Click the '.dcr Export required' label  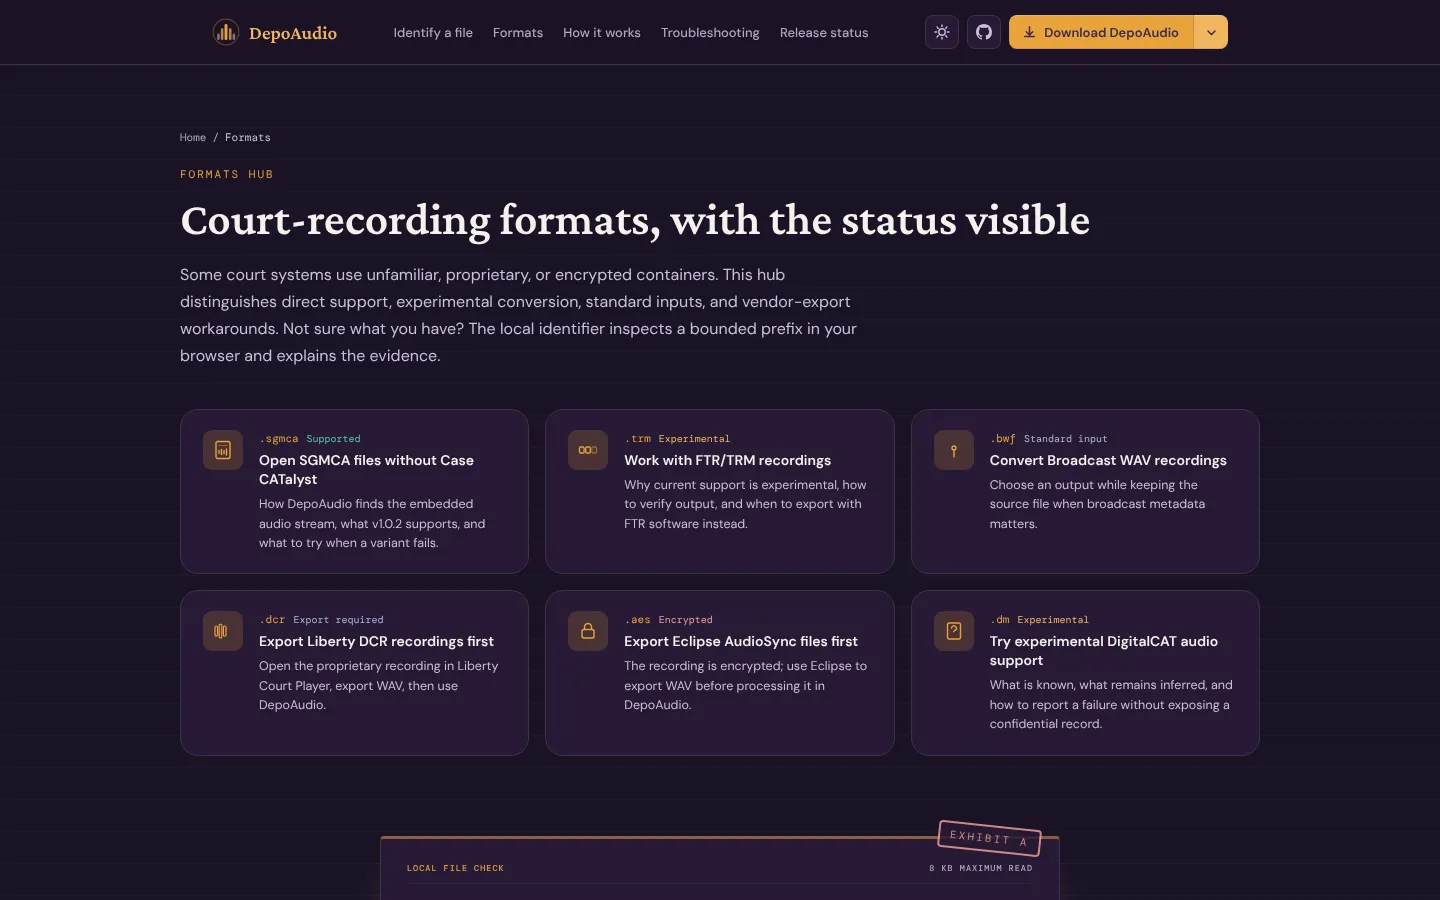pyautogui.click(x=321, y=620)
